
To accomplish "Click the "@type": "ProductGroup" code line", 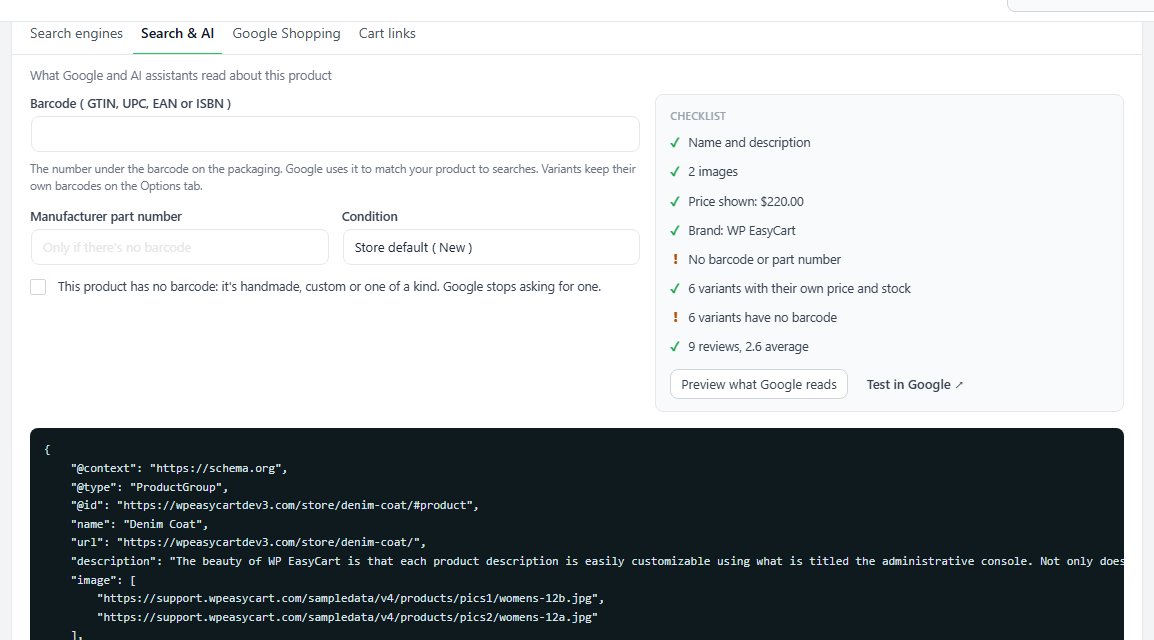I will [149, 487].
